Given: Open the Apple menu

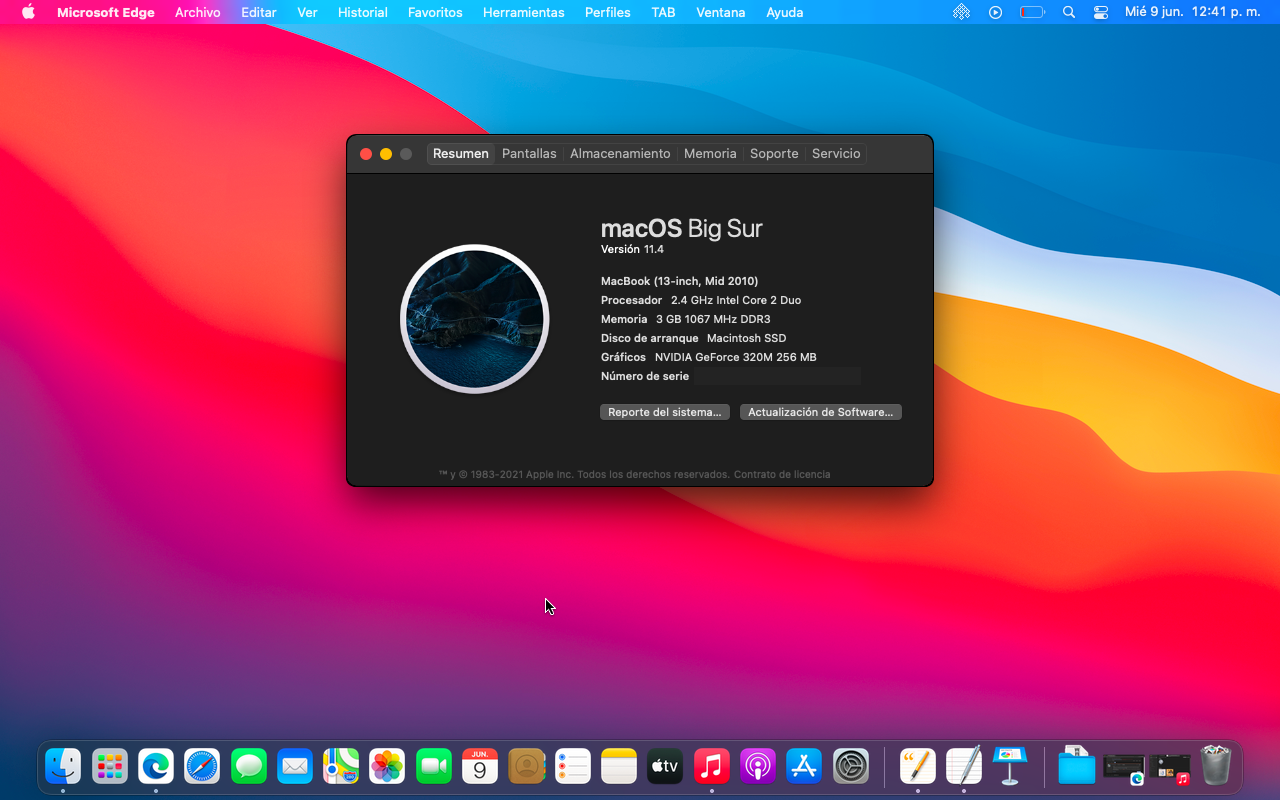Looking at the screenshot, I should pyautogui.click(x=28, y=12).
